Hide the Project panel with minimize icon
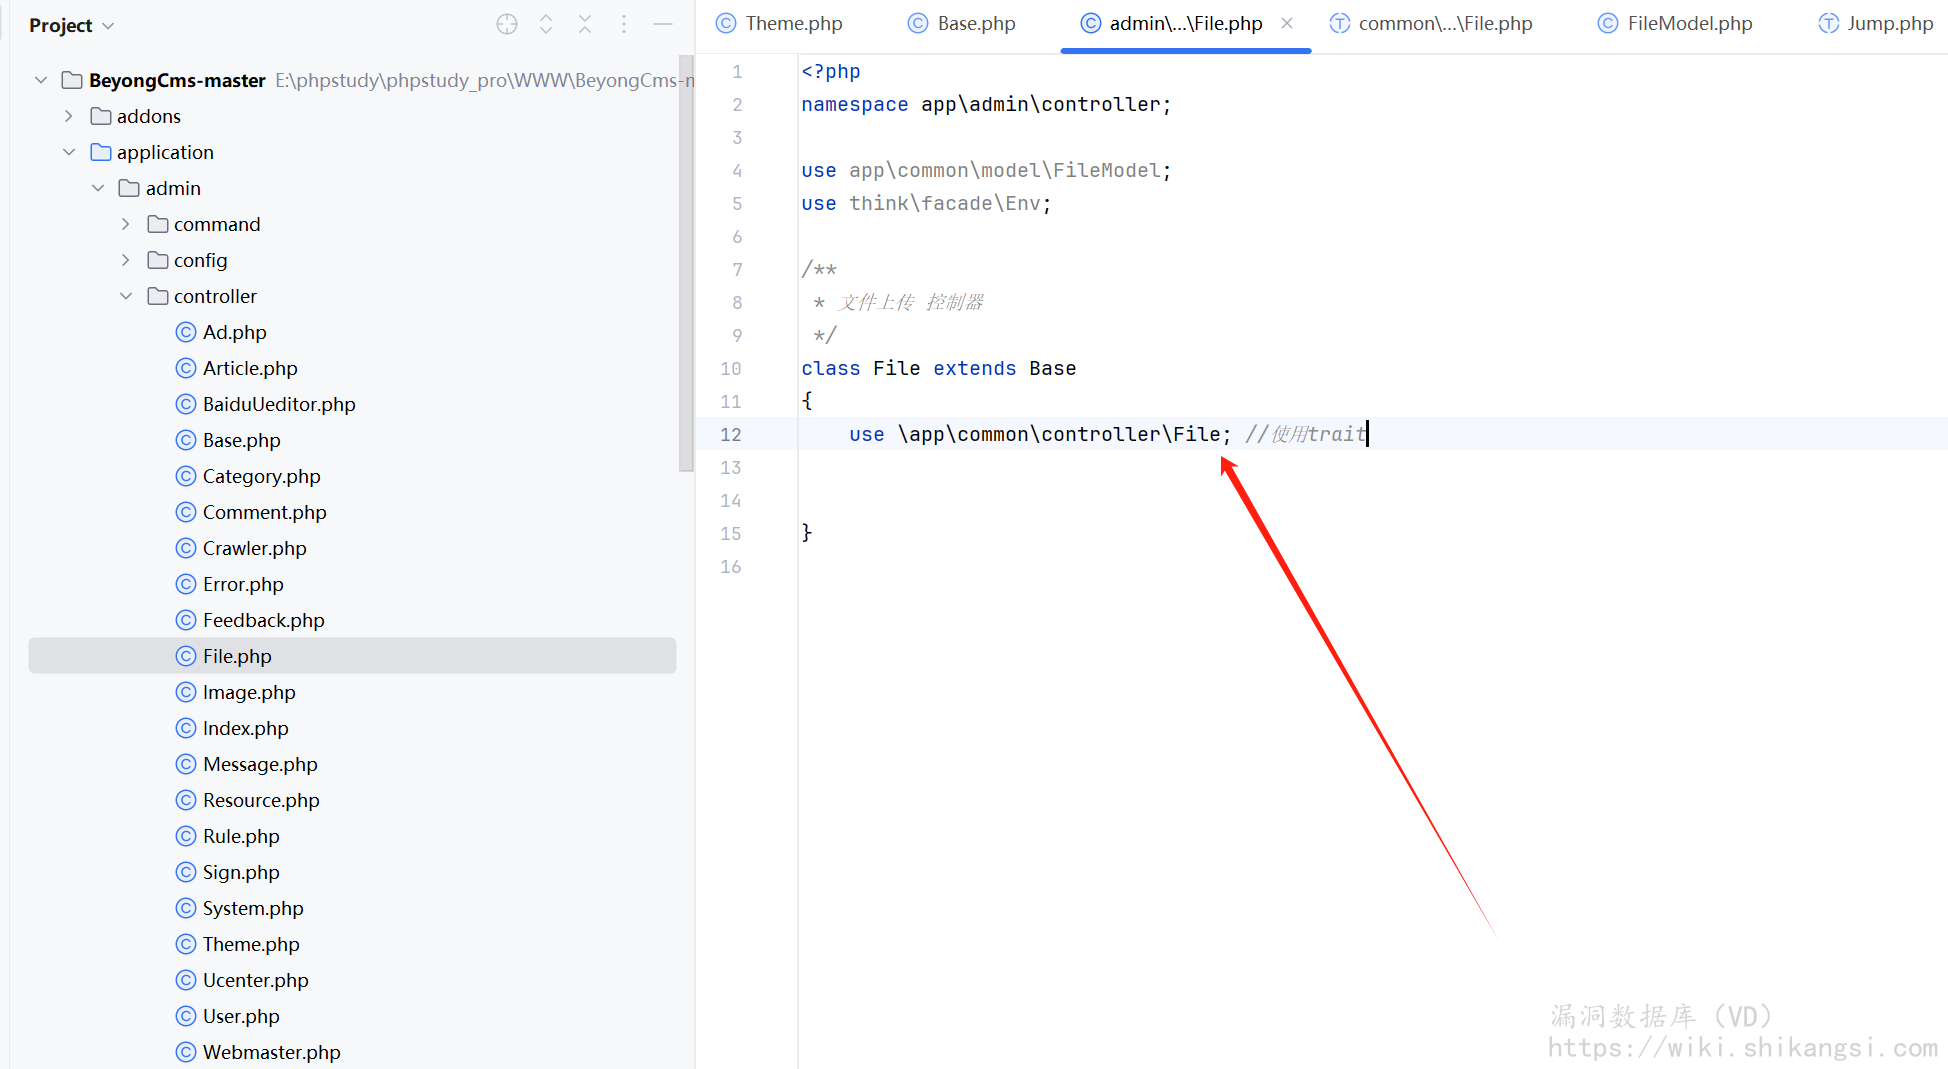 coord(663,25)
